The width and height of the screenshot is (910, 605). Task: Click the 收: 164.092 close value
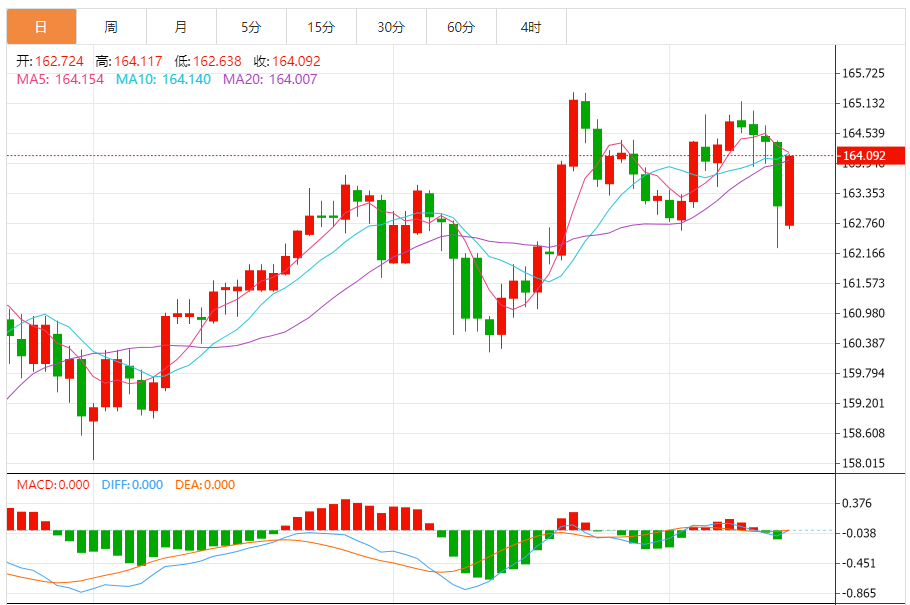(x=287, y=61)
